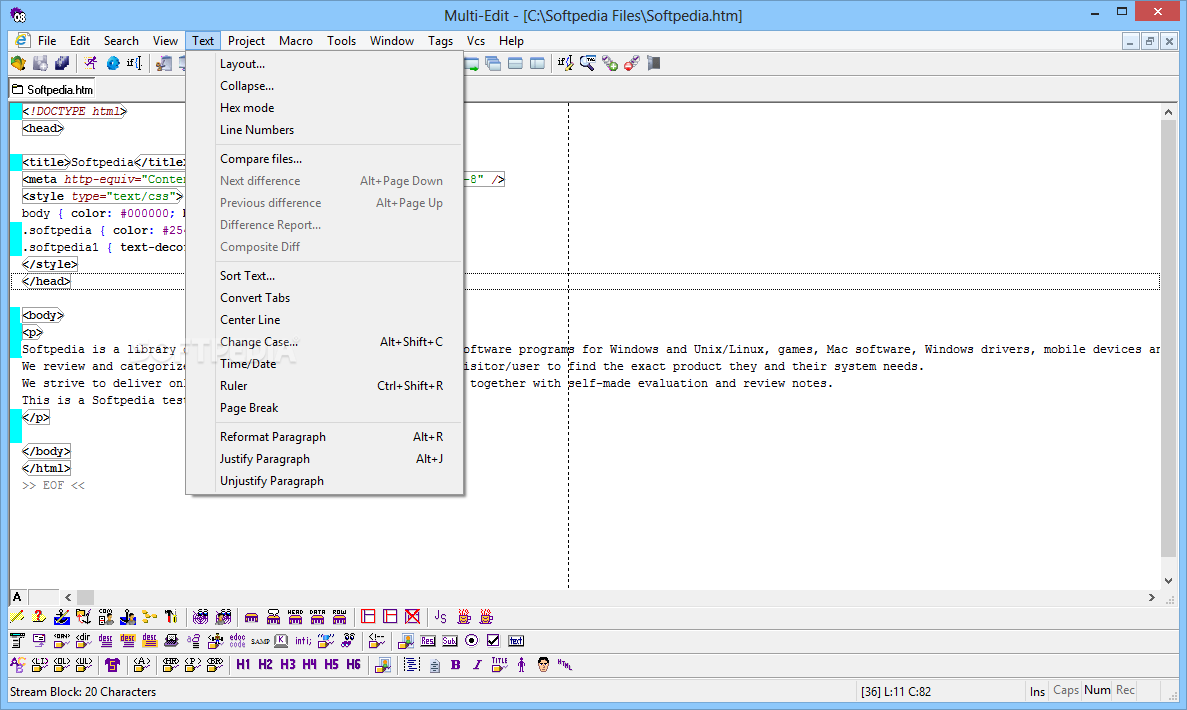Click the tile windows horizontally icon
1187x710 pixels.
coord(516,64)
